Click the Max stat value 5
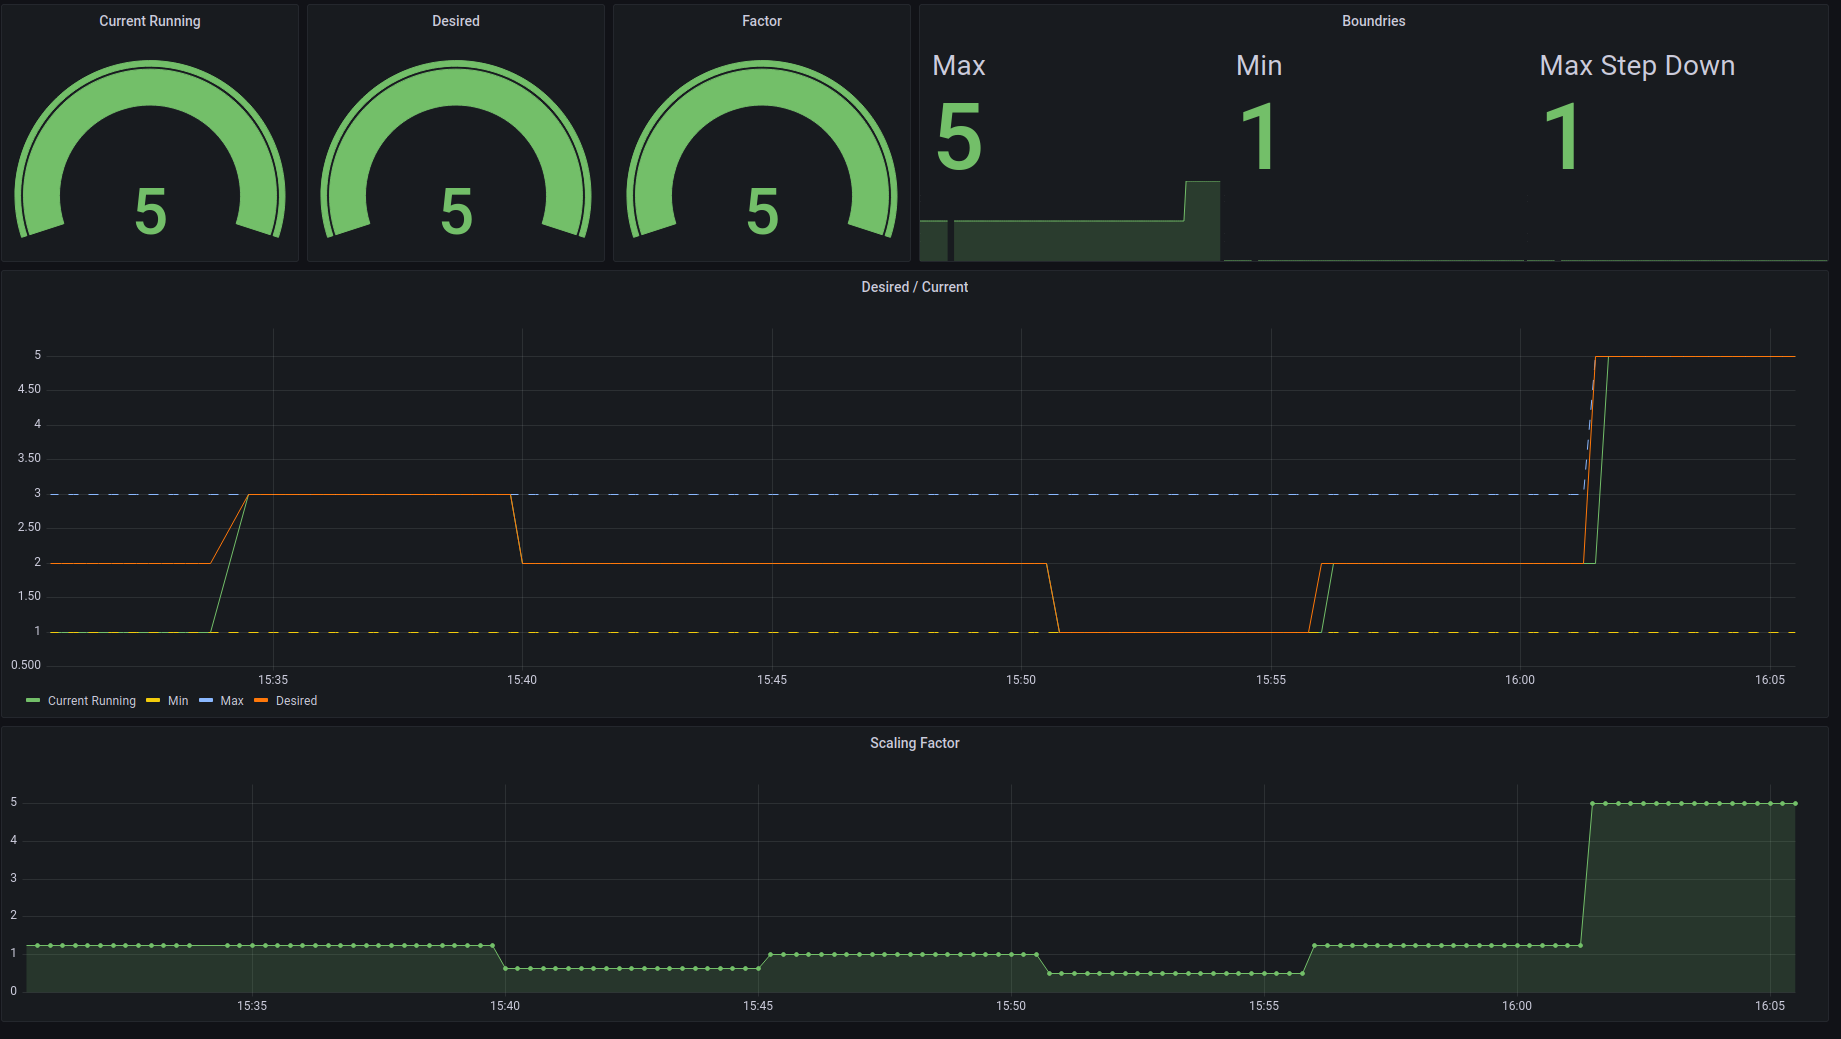The width and height of the screenshot is (1841, 1039). (959, 137)
